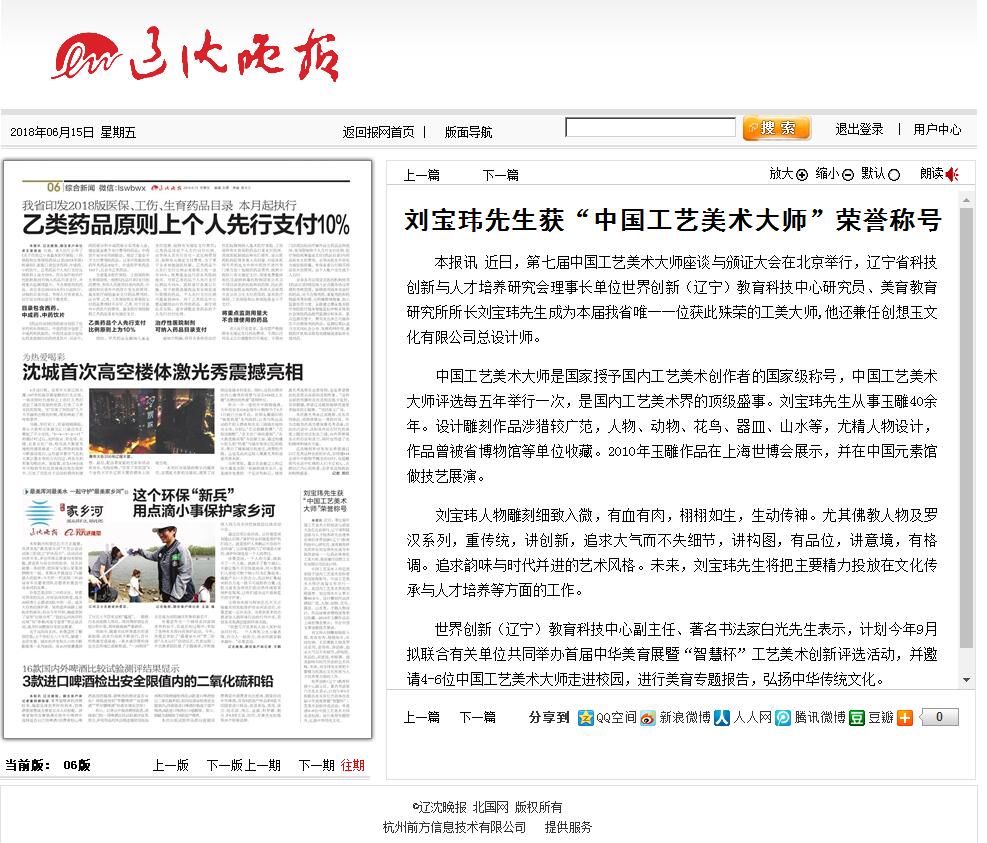The image size is (987, 843).
Task: Click the laser show night photo on page
Action: coord(152,421)
